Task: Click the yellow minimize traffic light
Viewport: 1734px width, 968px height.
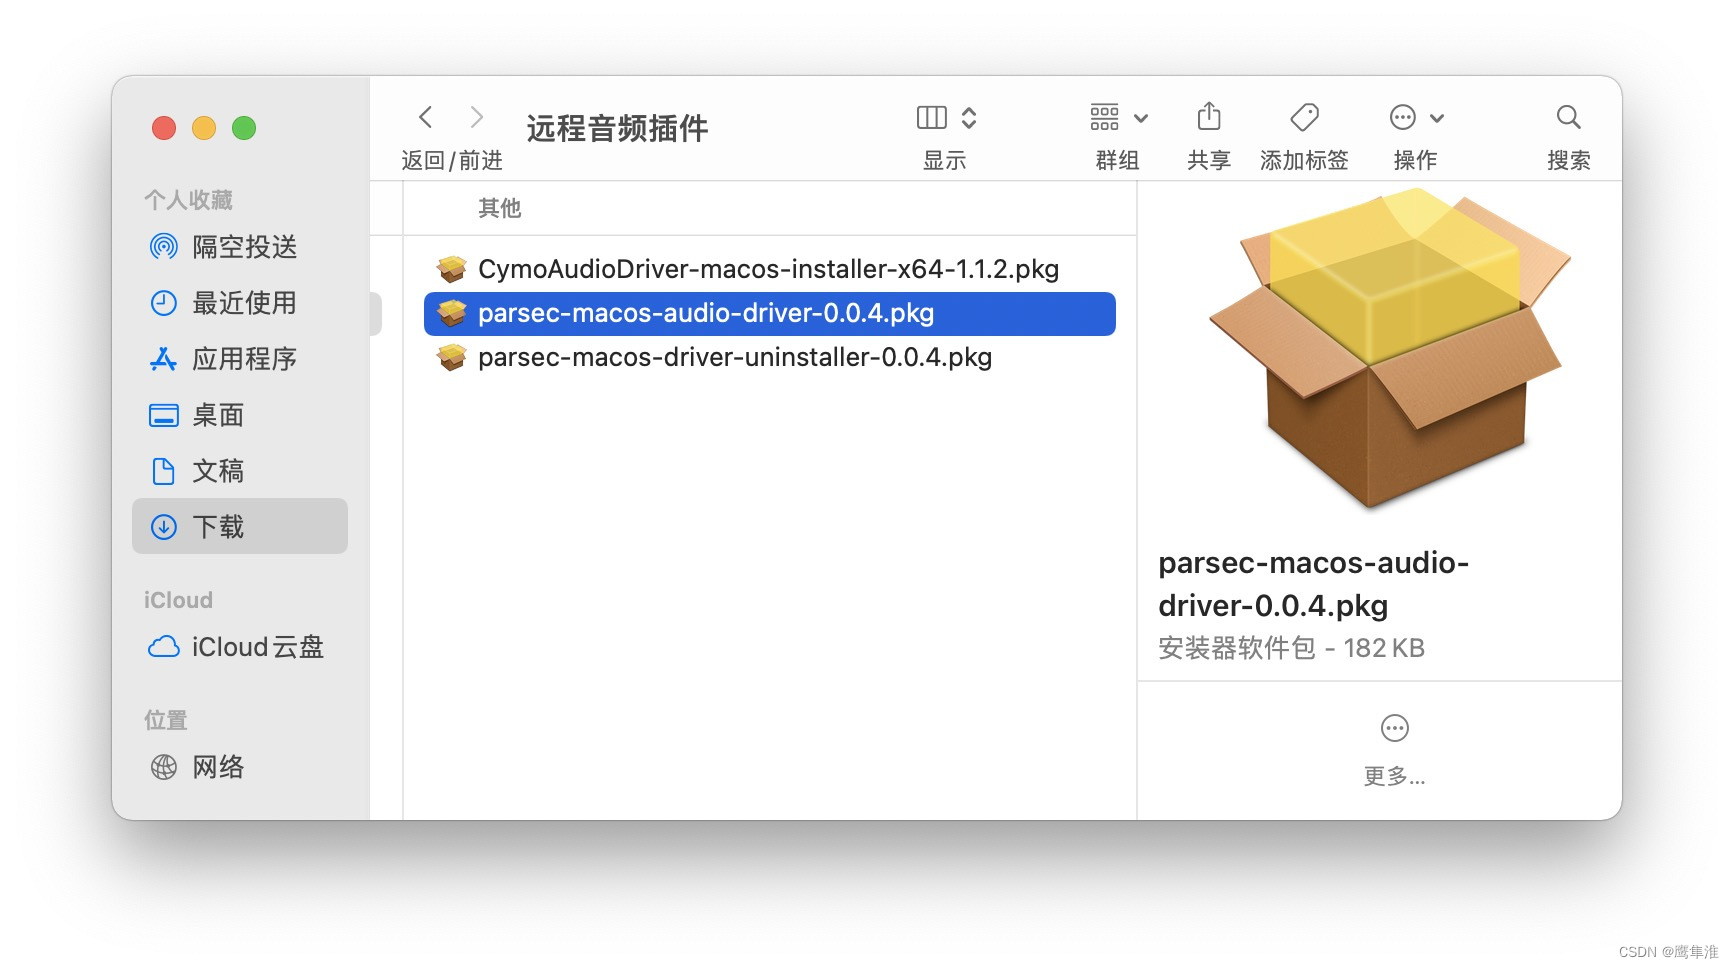Action: (x=204, y=128)
